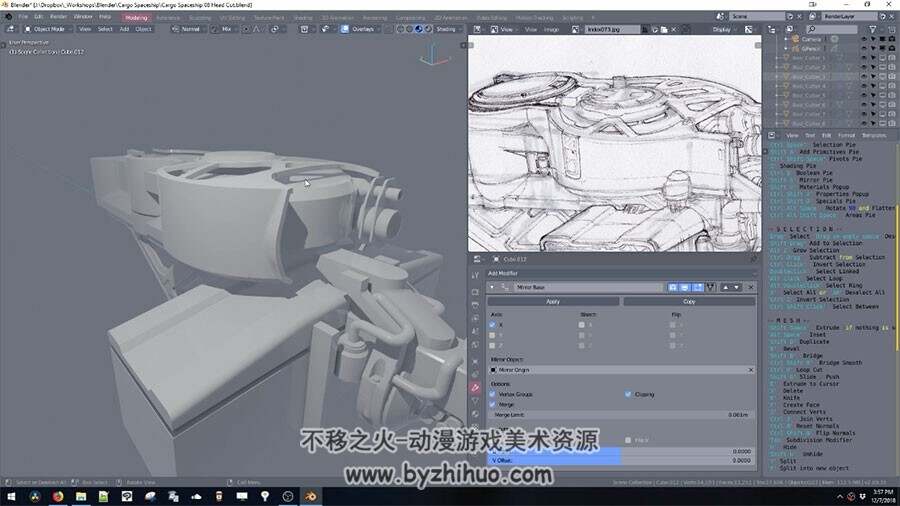Image resolution: width=900 pixels, height=506 pixels.
Task: Adjust the V Offset slider
Action: (621, 461)
